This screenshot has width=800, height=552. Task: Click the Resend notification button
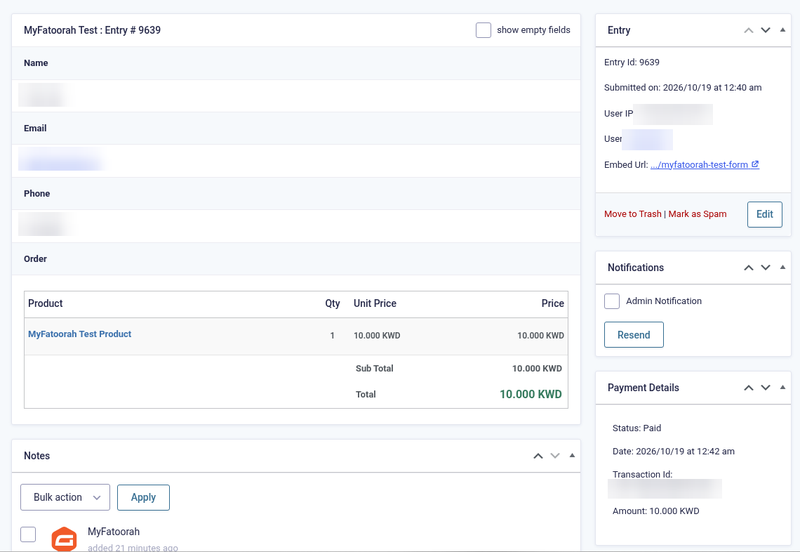click(634, 335)
